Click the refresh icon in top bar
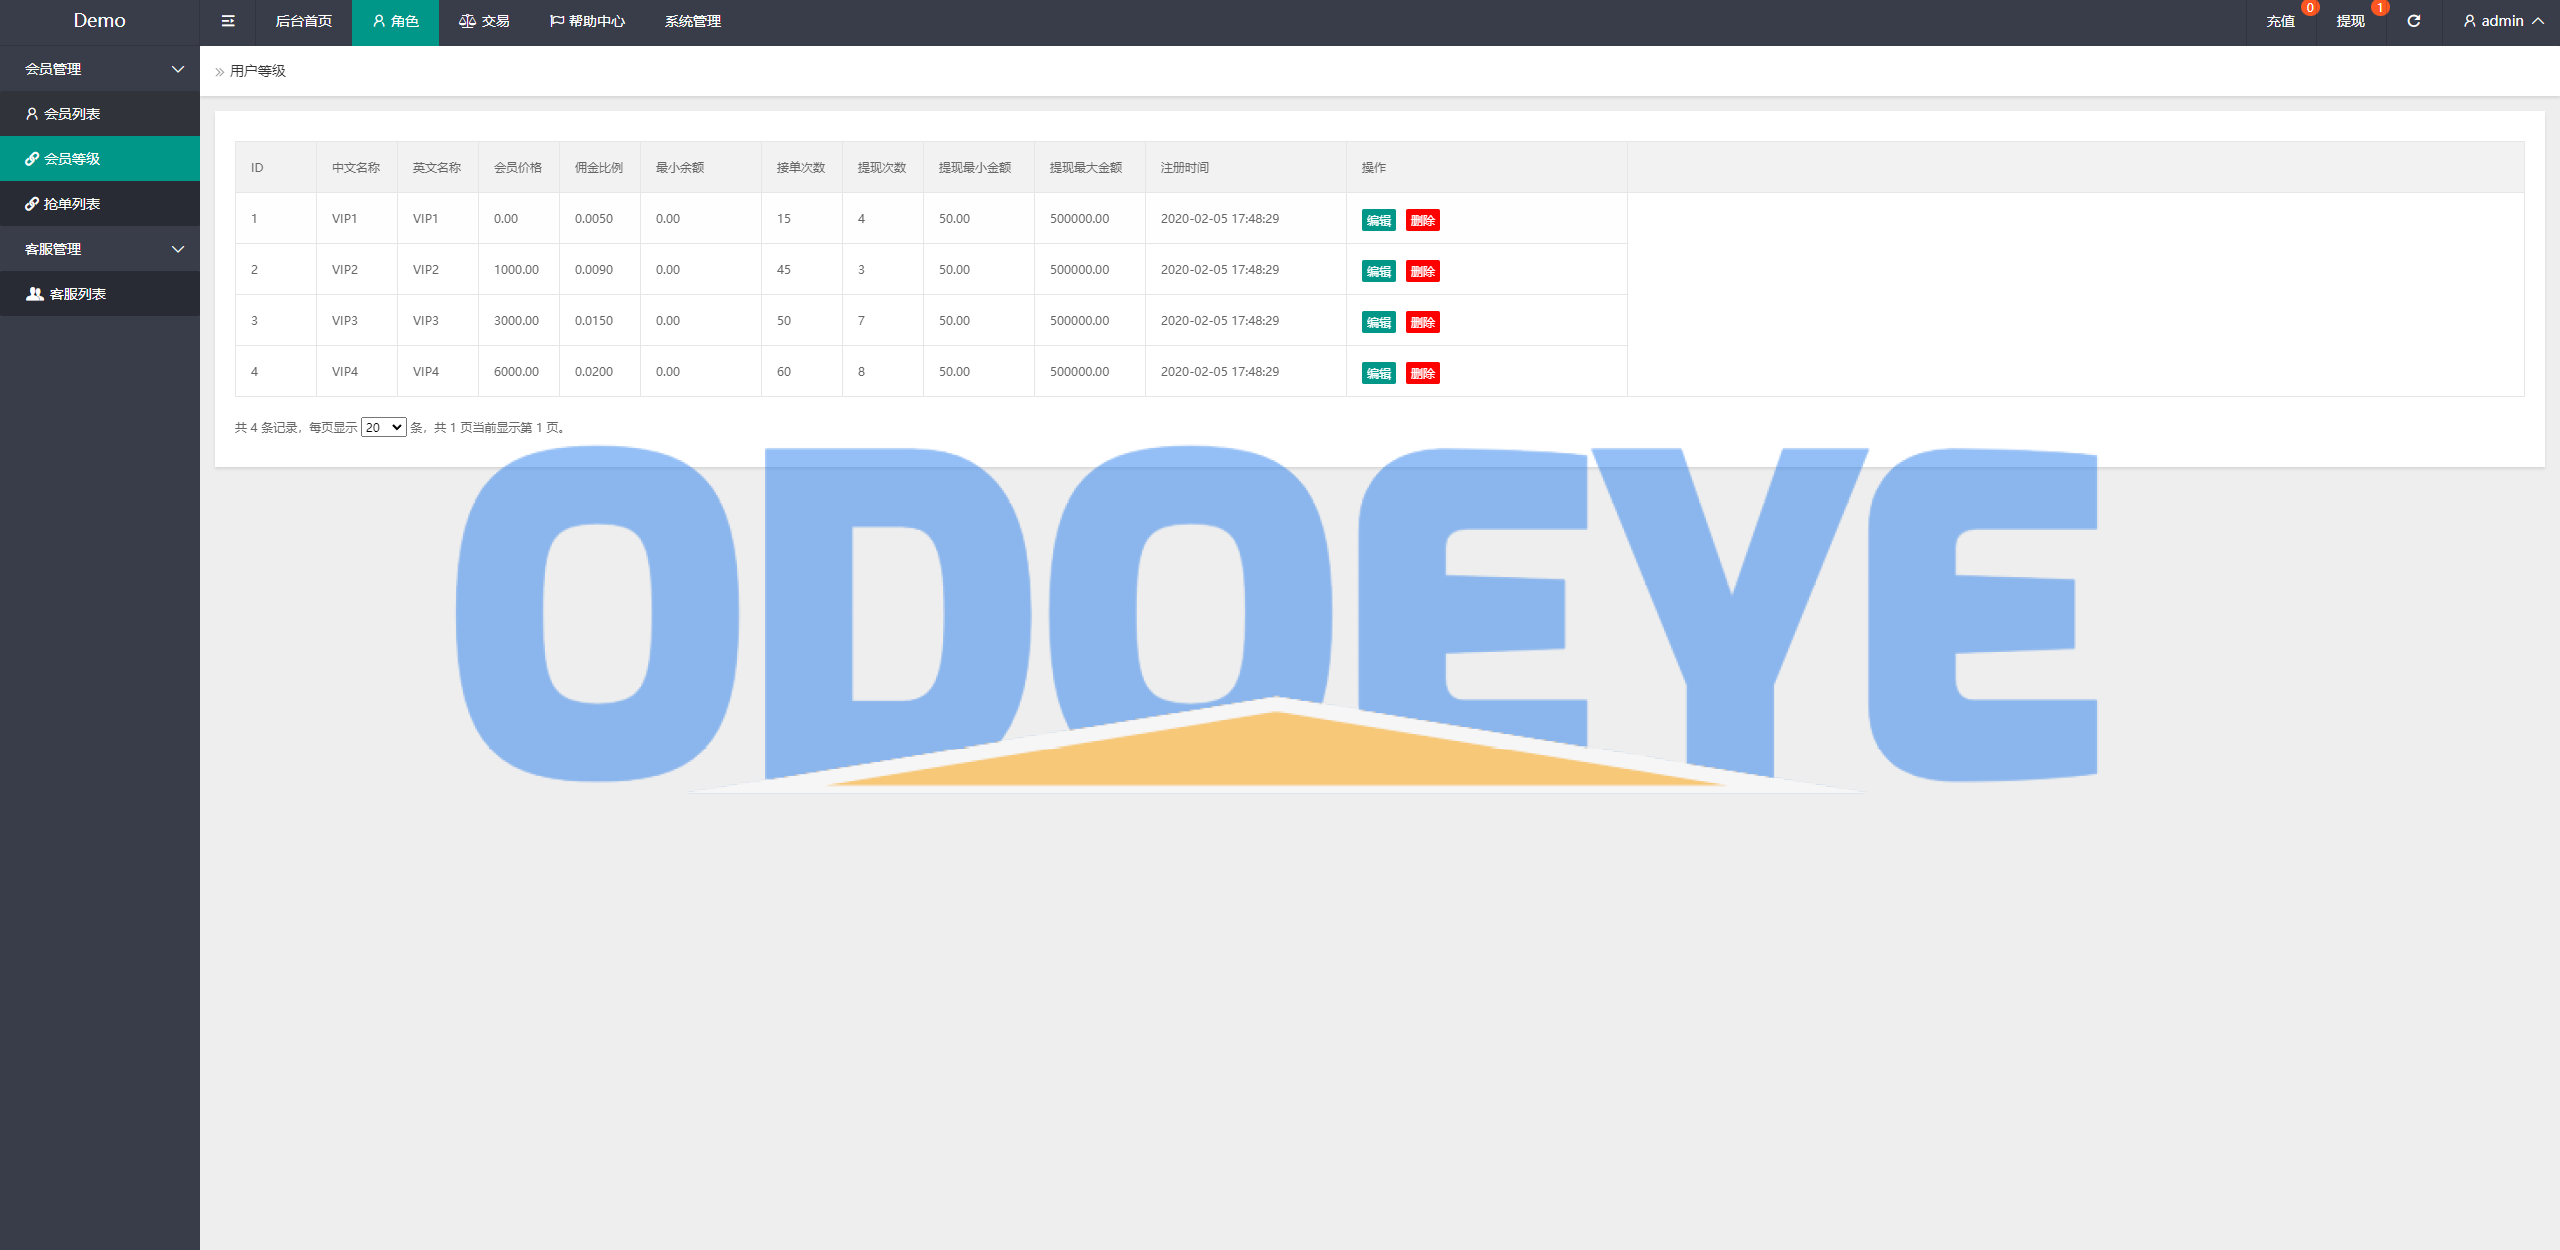 (2413, 21)
